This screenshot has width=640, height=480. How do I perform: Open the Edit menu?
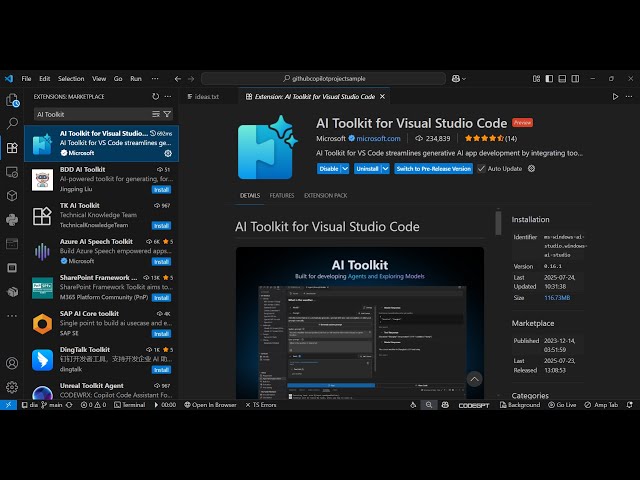(x=44, y=79)
